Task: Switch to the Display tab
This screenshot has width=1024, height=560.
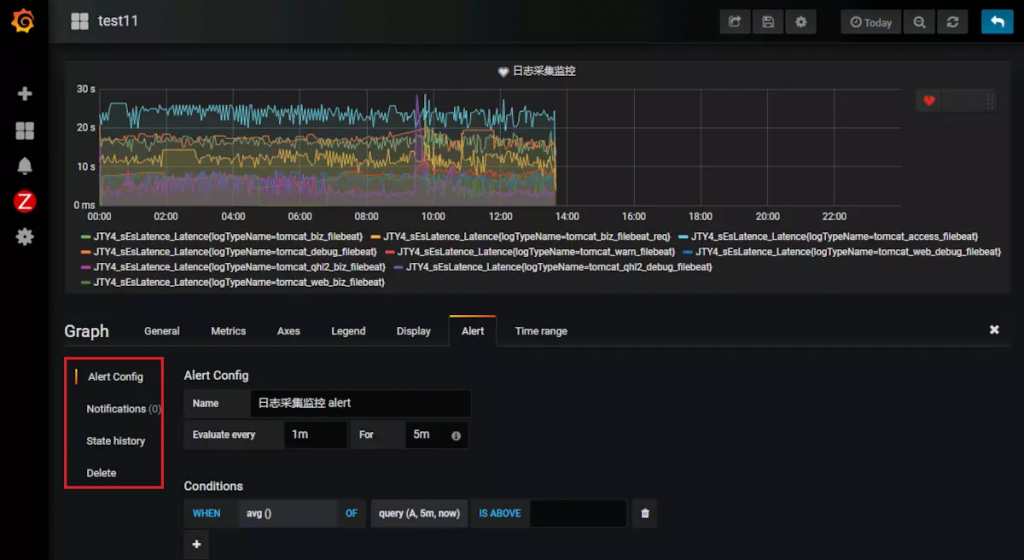Action: tap(413, 331)
